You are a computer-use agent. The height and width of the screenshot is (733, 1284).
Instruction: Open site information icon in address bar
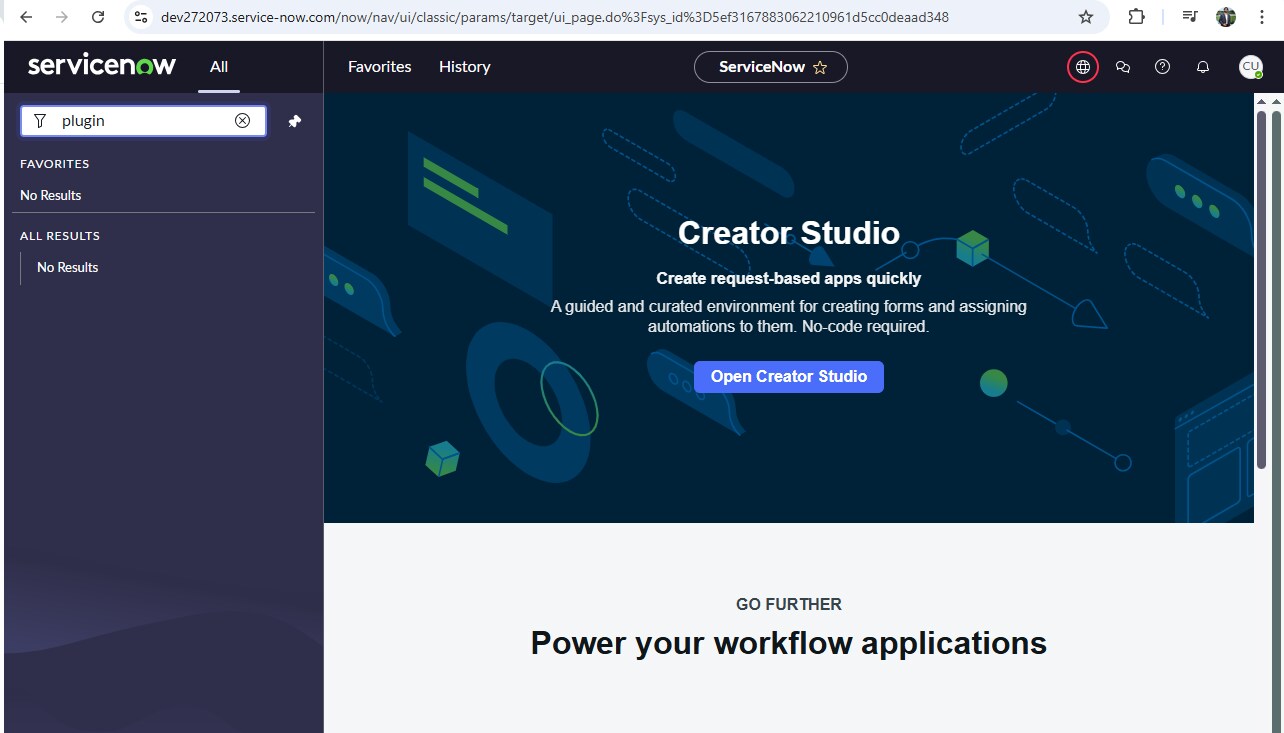(141, 17)
